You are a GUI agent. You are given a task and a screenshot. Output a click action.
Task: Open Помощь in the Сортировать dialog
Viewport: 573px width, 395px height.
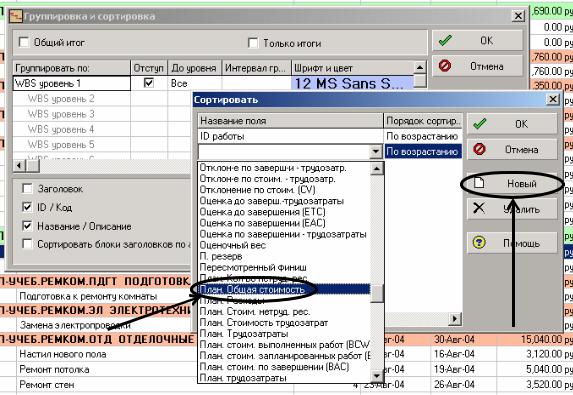(512, 243)
